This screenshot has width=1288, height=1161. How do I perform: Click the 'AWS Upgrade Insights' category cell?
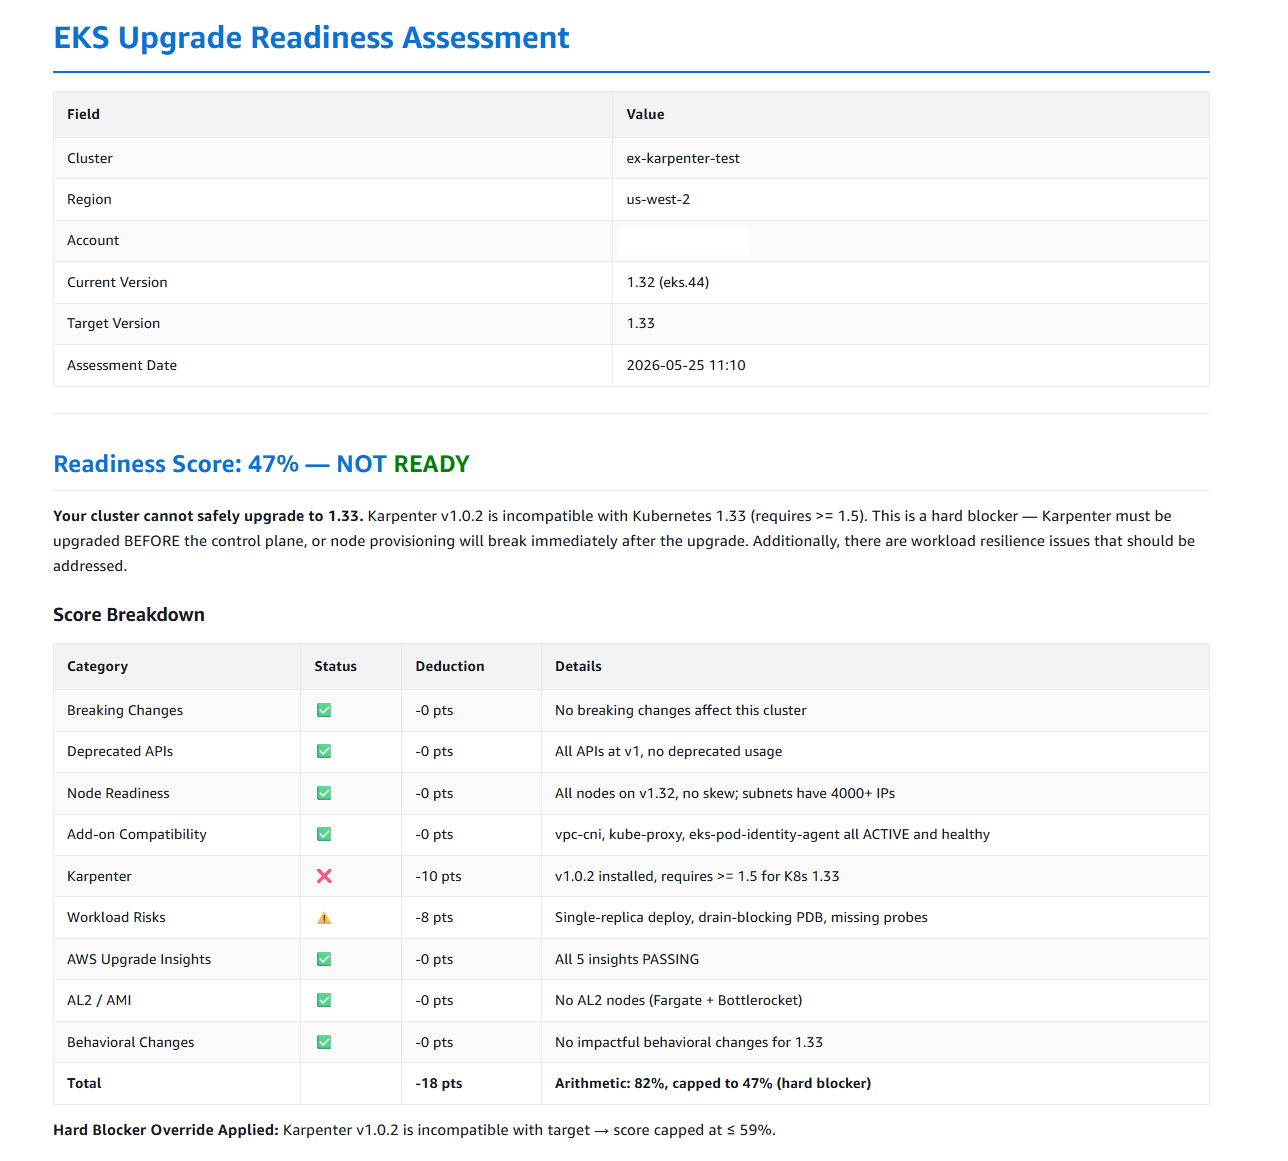click(x=139, y=959)
